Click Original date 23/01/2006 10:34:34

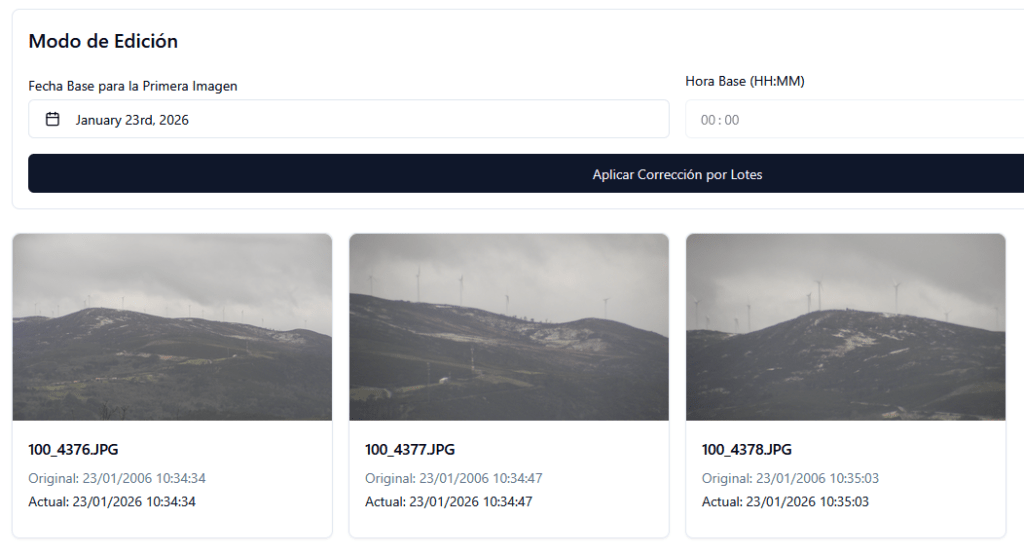point(117,479)
